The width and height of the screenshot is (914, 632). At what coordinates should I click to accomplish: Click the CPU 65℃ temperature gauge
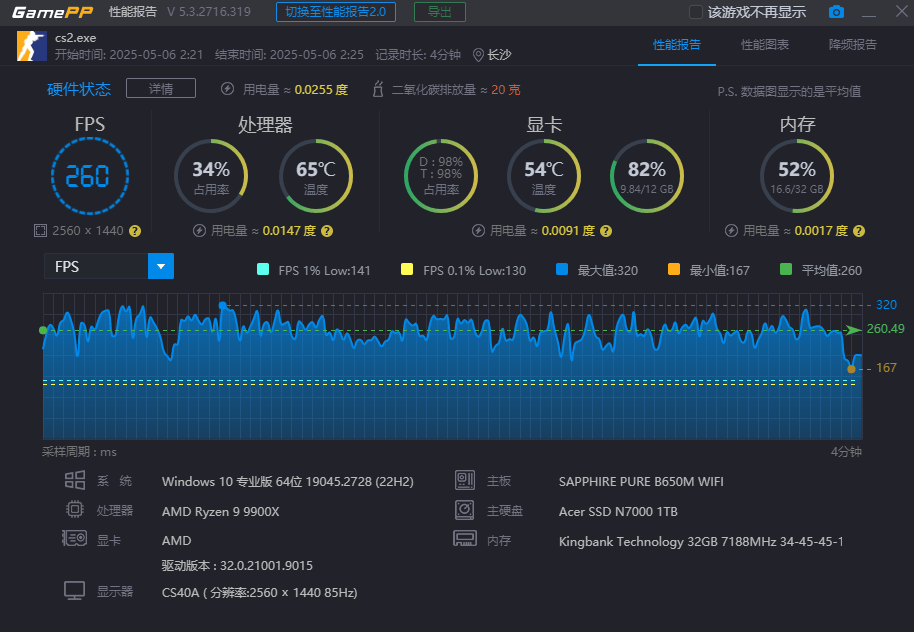point(315,175)
